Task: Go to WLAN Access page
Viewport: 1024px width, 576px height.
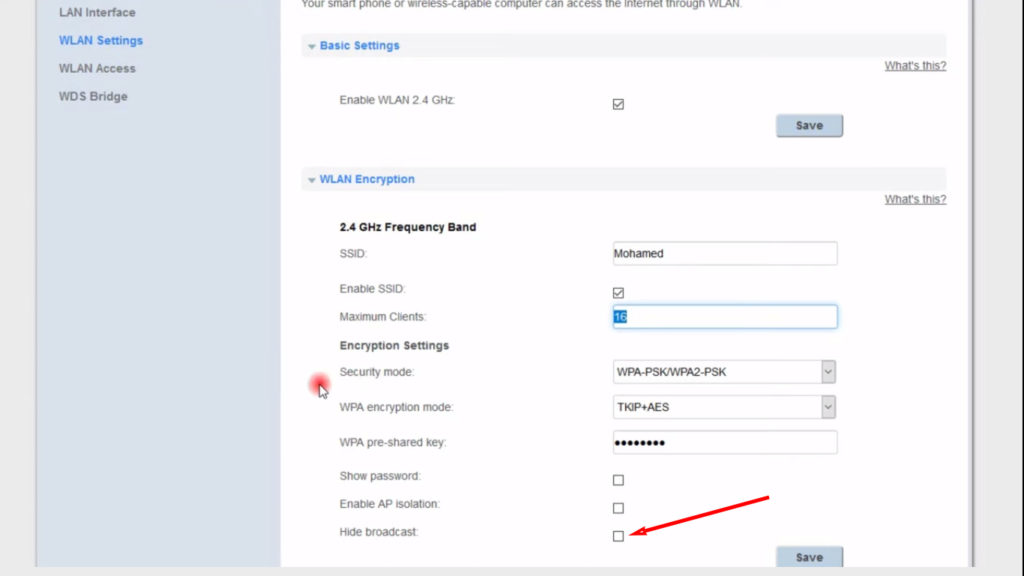Action: 97,69
